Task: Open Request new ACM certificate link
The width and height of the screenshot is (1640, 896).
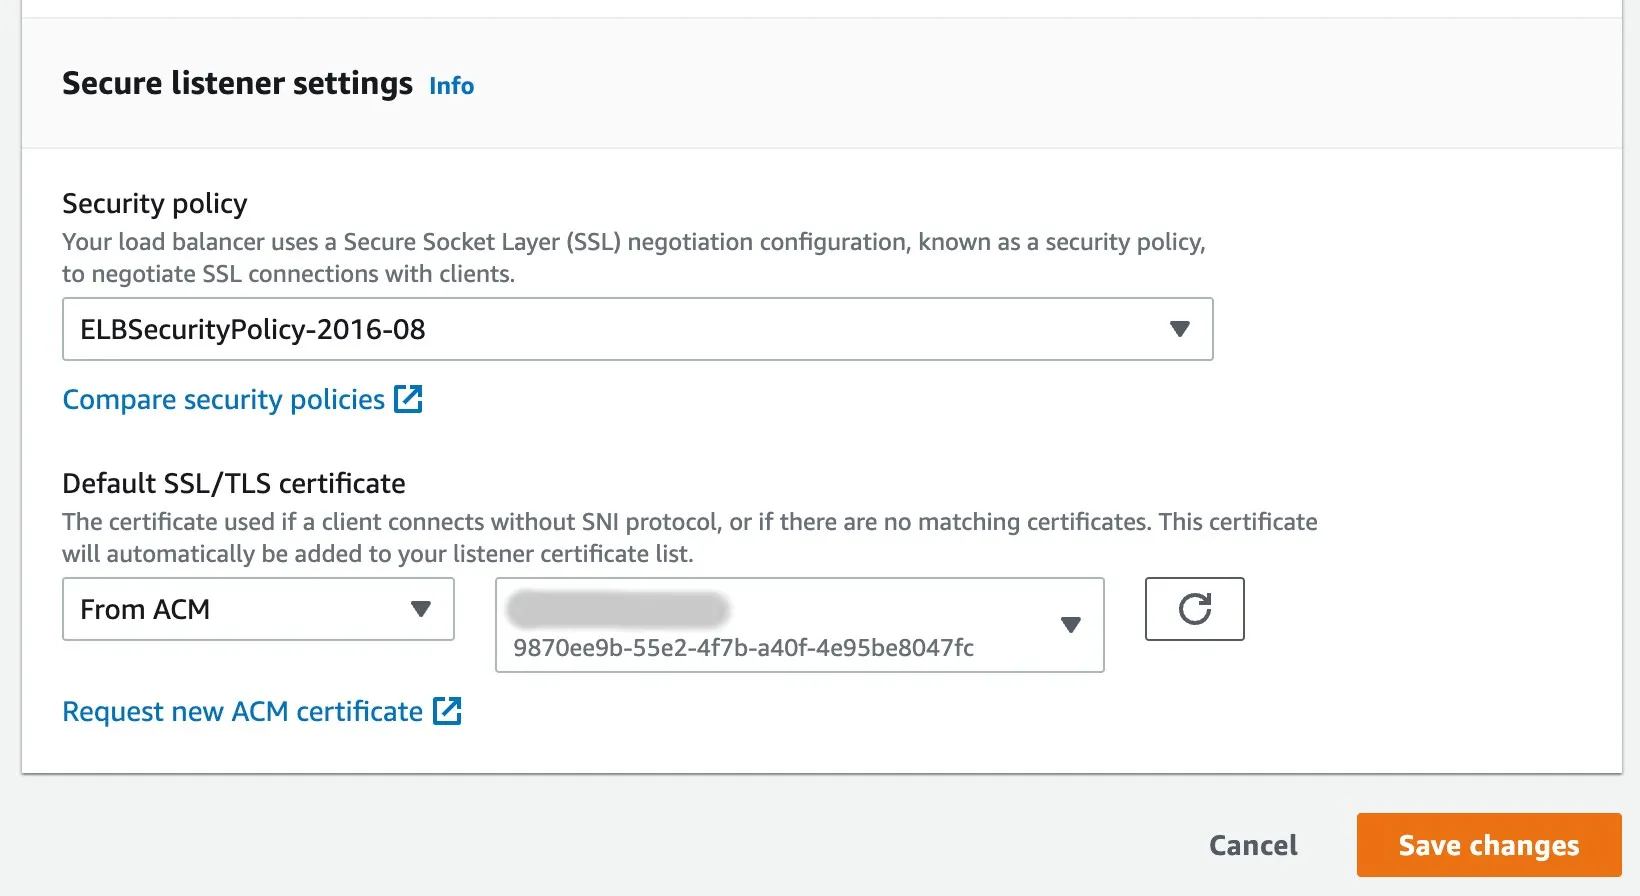Action: click(x=242, y=712)
